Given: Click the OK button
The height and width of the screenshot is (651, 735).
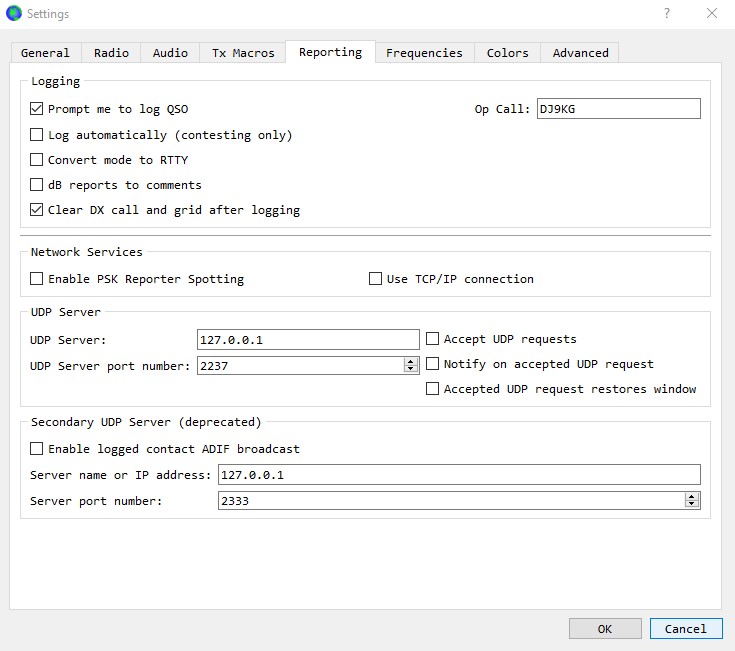Looking at the screenshot, I should [605, 629].
